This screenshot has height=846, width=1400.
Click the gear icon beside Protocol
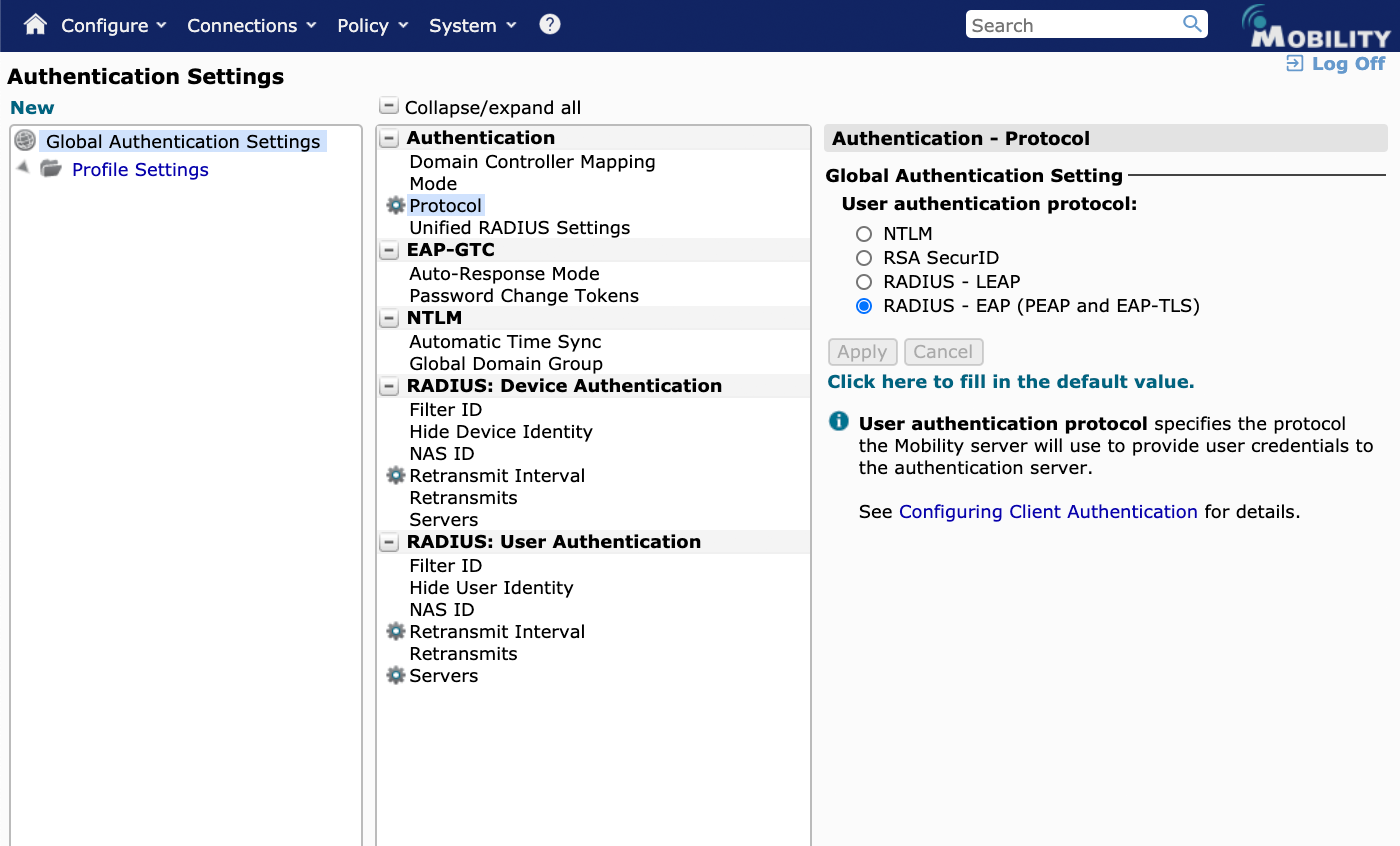coord(396,206)
